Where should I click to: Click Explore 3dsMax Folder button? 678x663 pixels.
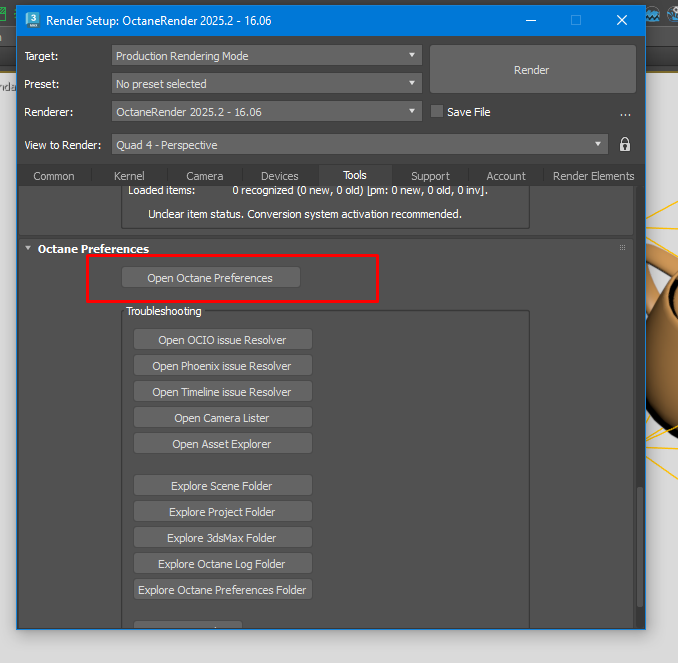point(223,537)
